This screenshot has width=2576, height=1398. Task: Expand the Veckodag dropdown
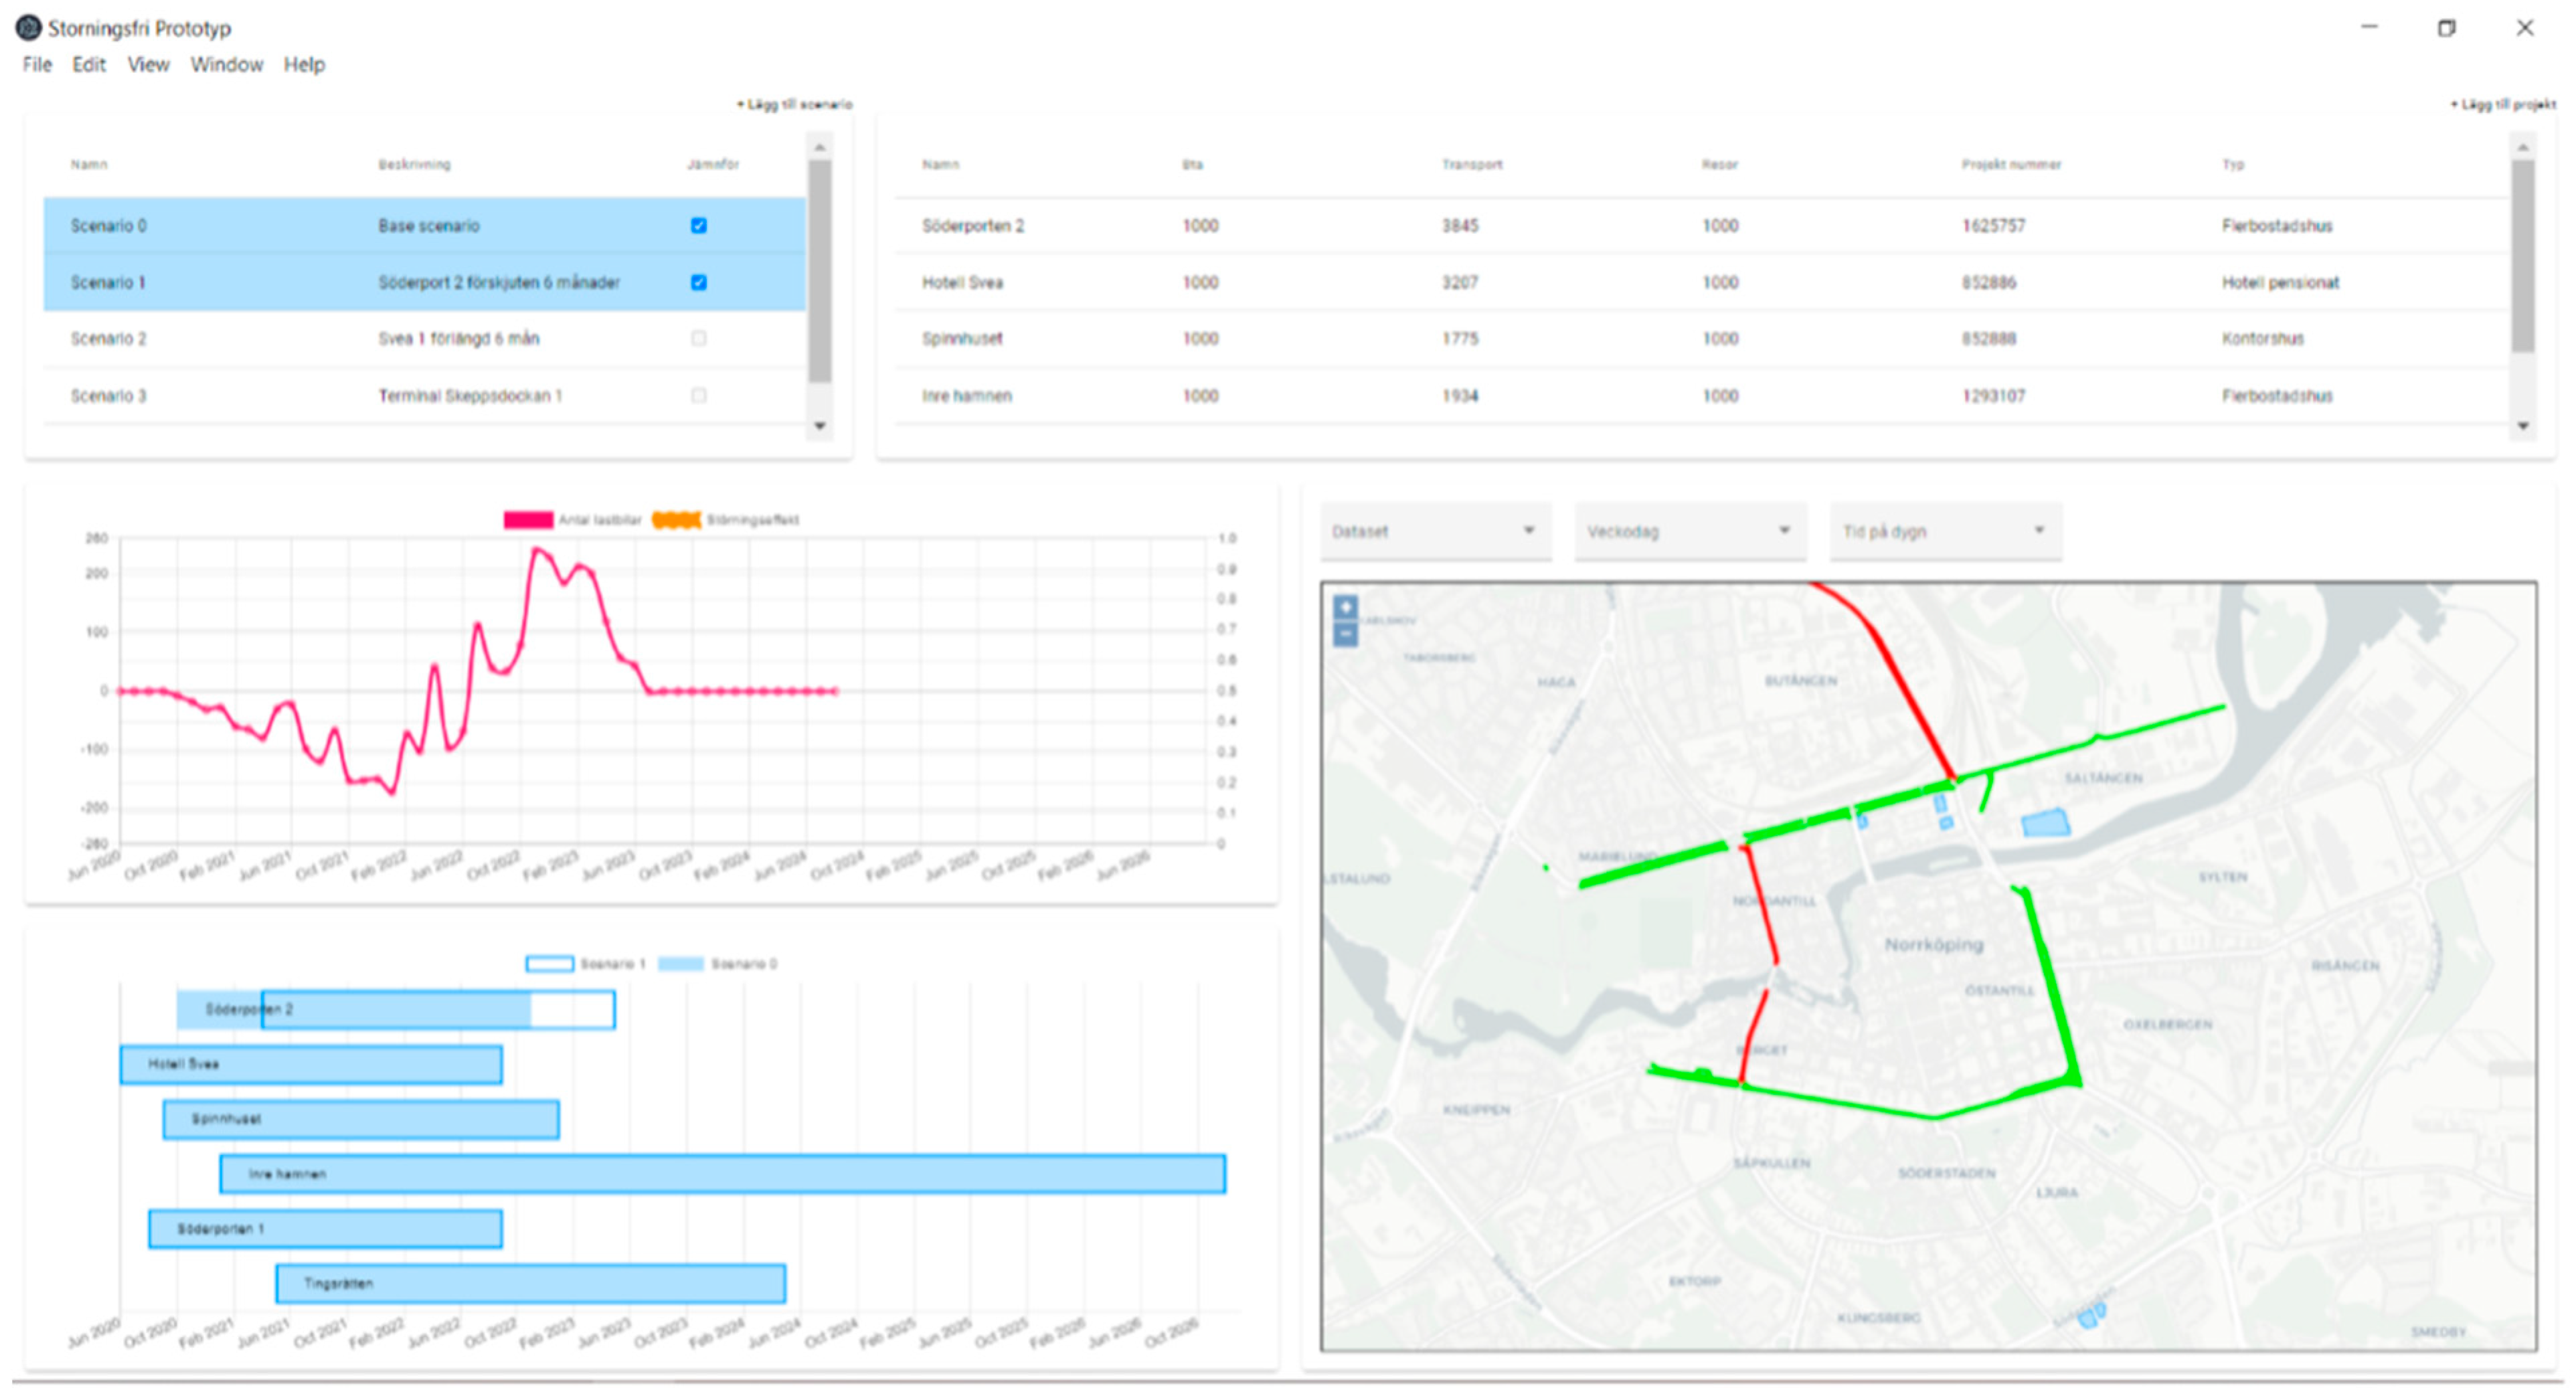pos(1689,531)
